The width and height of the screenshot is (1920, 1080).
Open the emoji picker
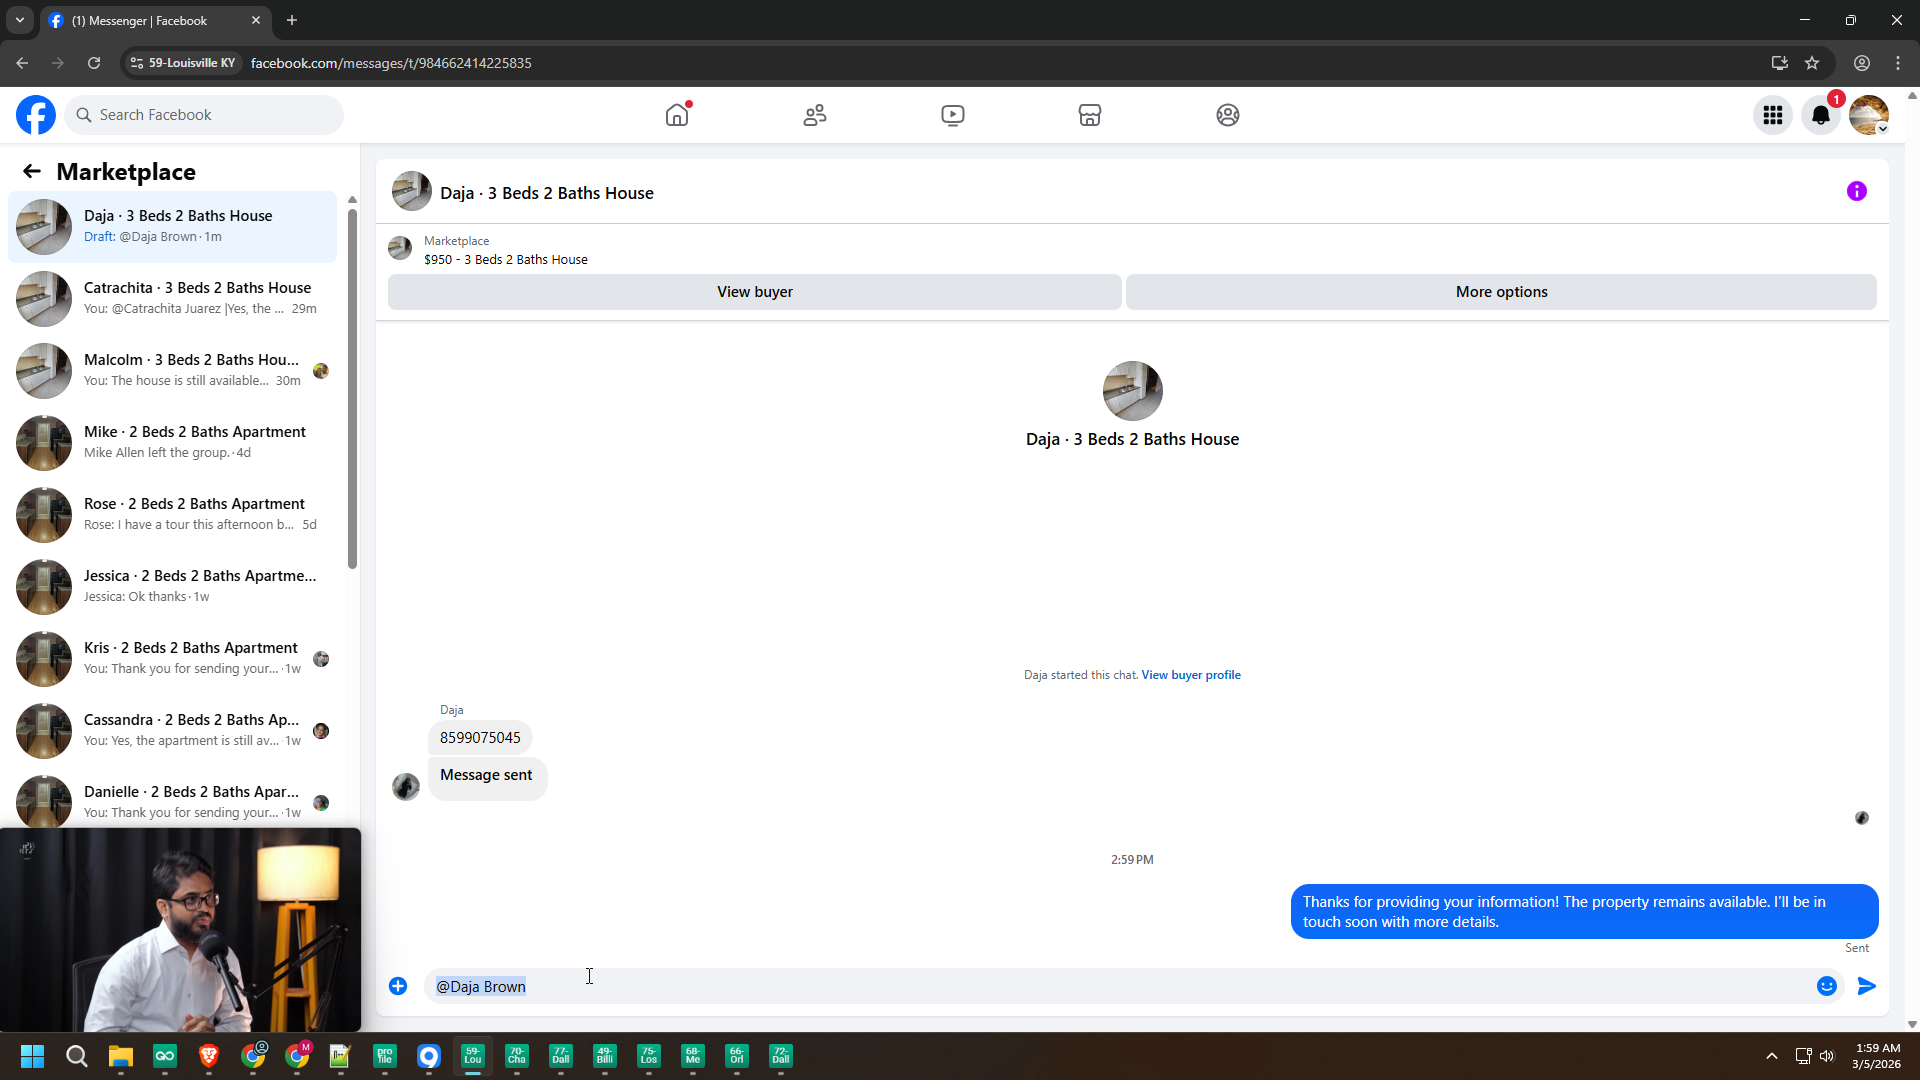[x=1827, y=986]
